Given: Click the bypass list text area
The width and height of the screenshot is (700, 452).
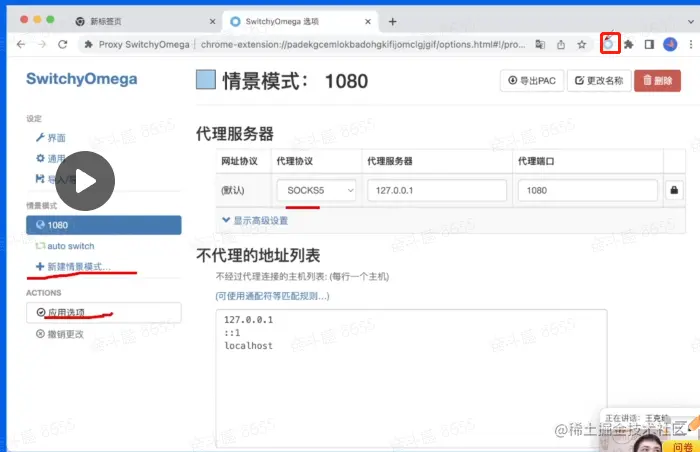Looking at the screenshot, I should [x=411, y=378].
